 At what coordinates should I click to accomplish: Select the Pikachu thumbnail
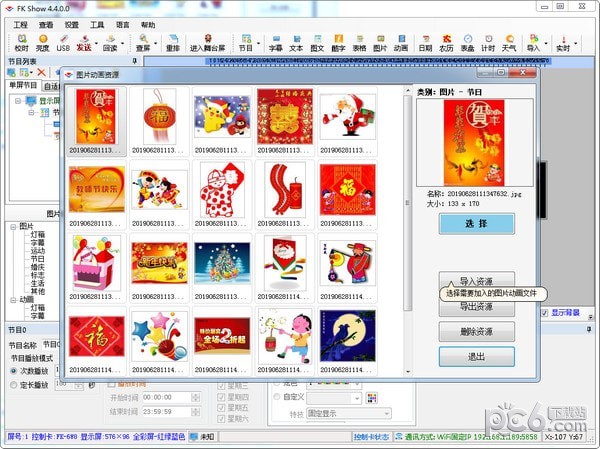pyautogui.click(x=222, y=121)
